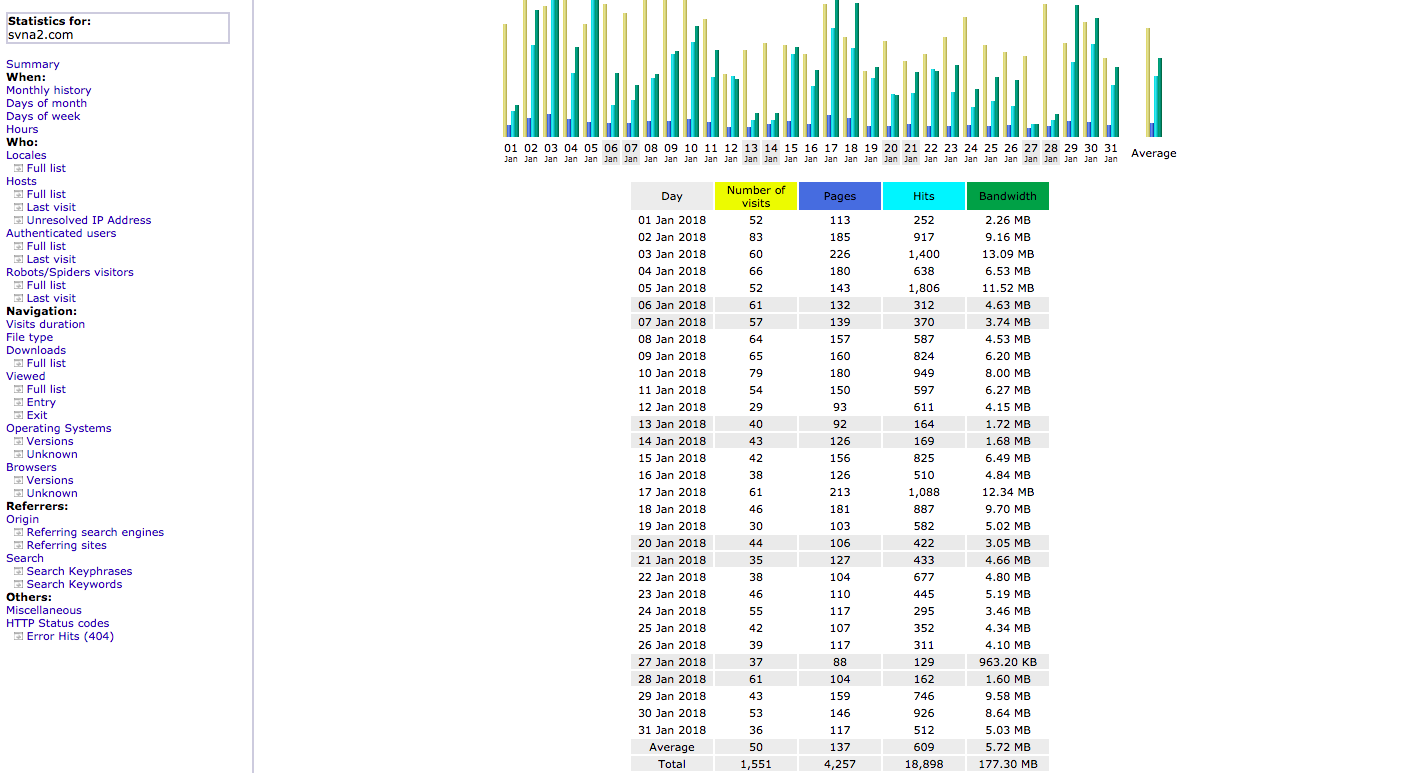Click the blue Pages column header
The image size is (1425, 773).
pos(840,196)
